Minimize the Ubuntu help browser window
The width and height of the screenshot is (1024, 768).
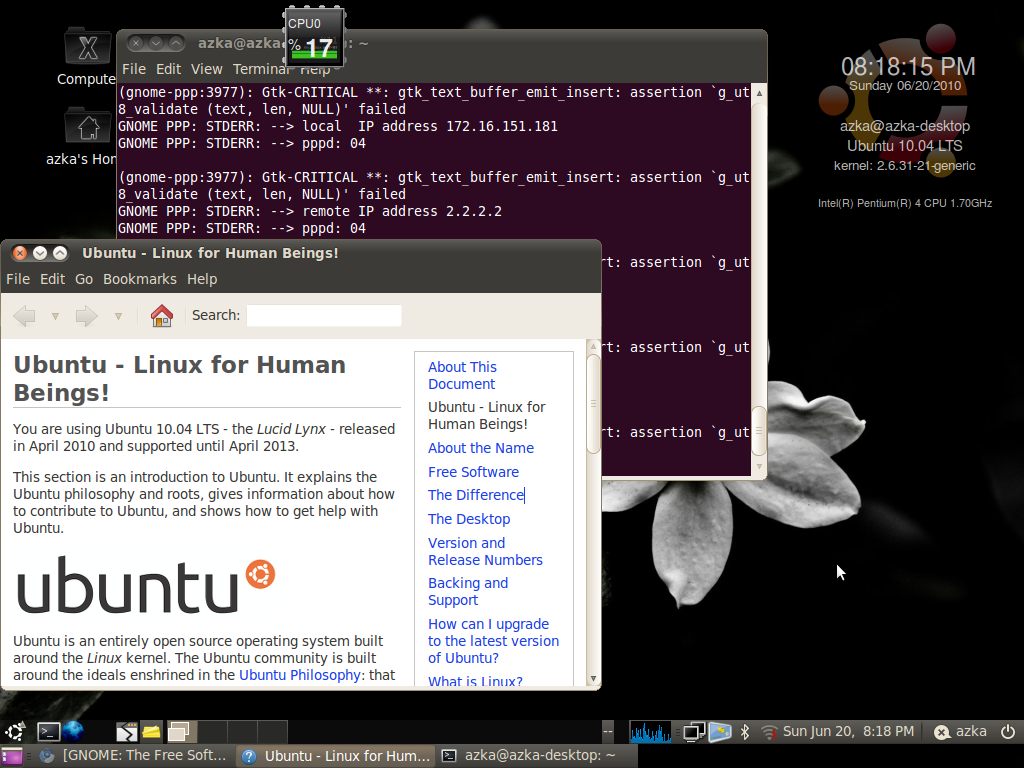[40, 253]
